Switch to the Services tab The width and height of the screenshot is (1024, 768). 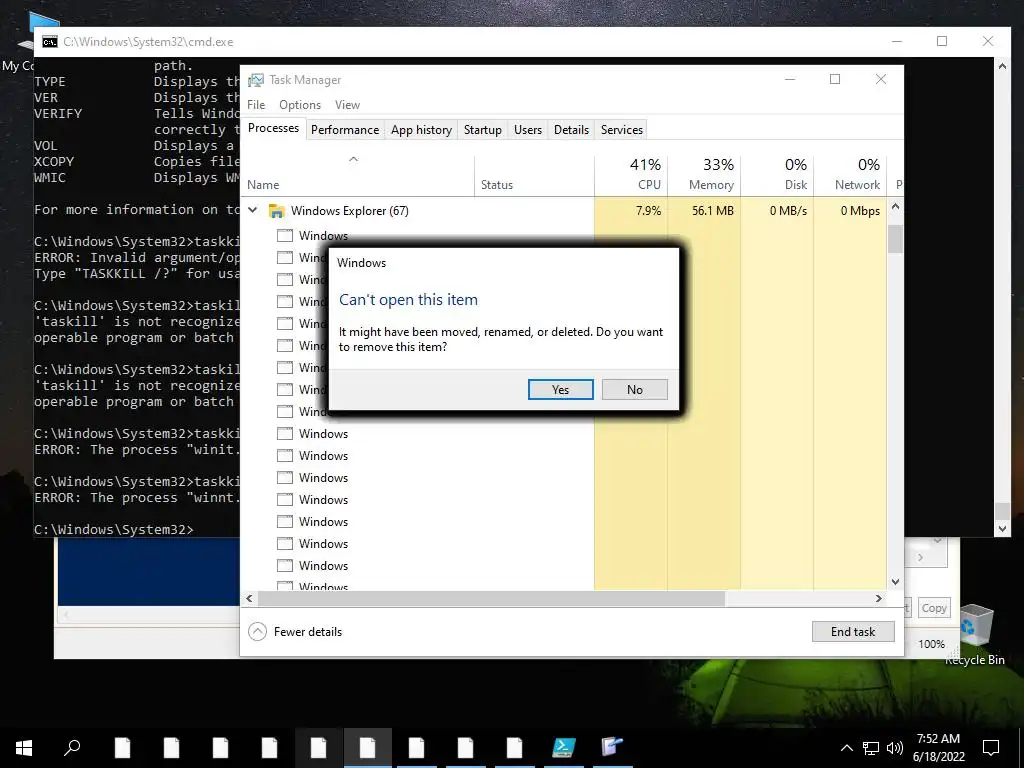tap(622, 130)
